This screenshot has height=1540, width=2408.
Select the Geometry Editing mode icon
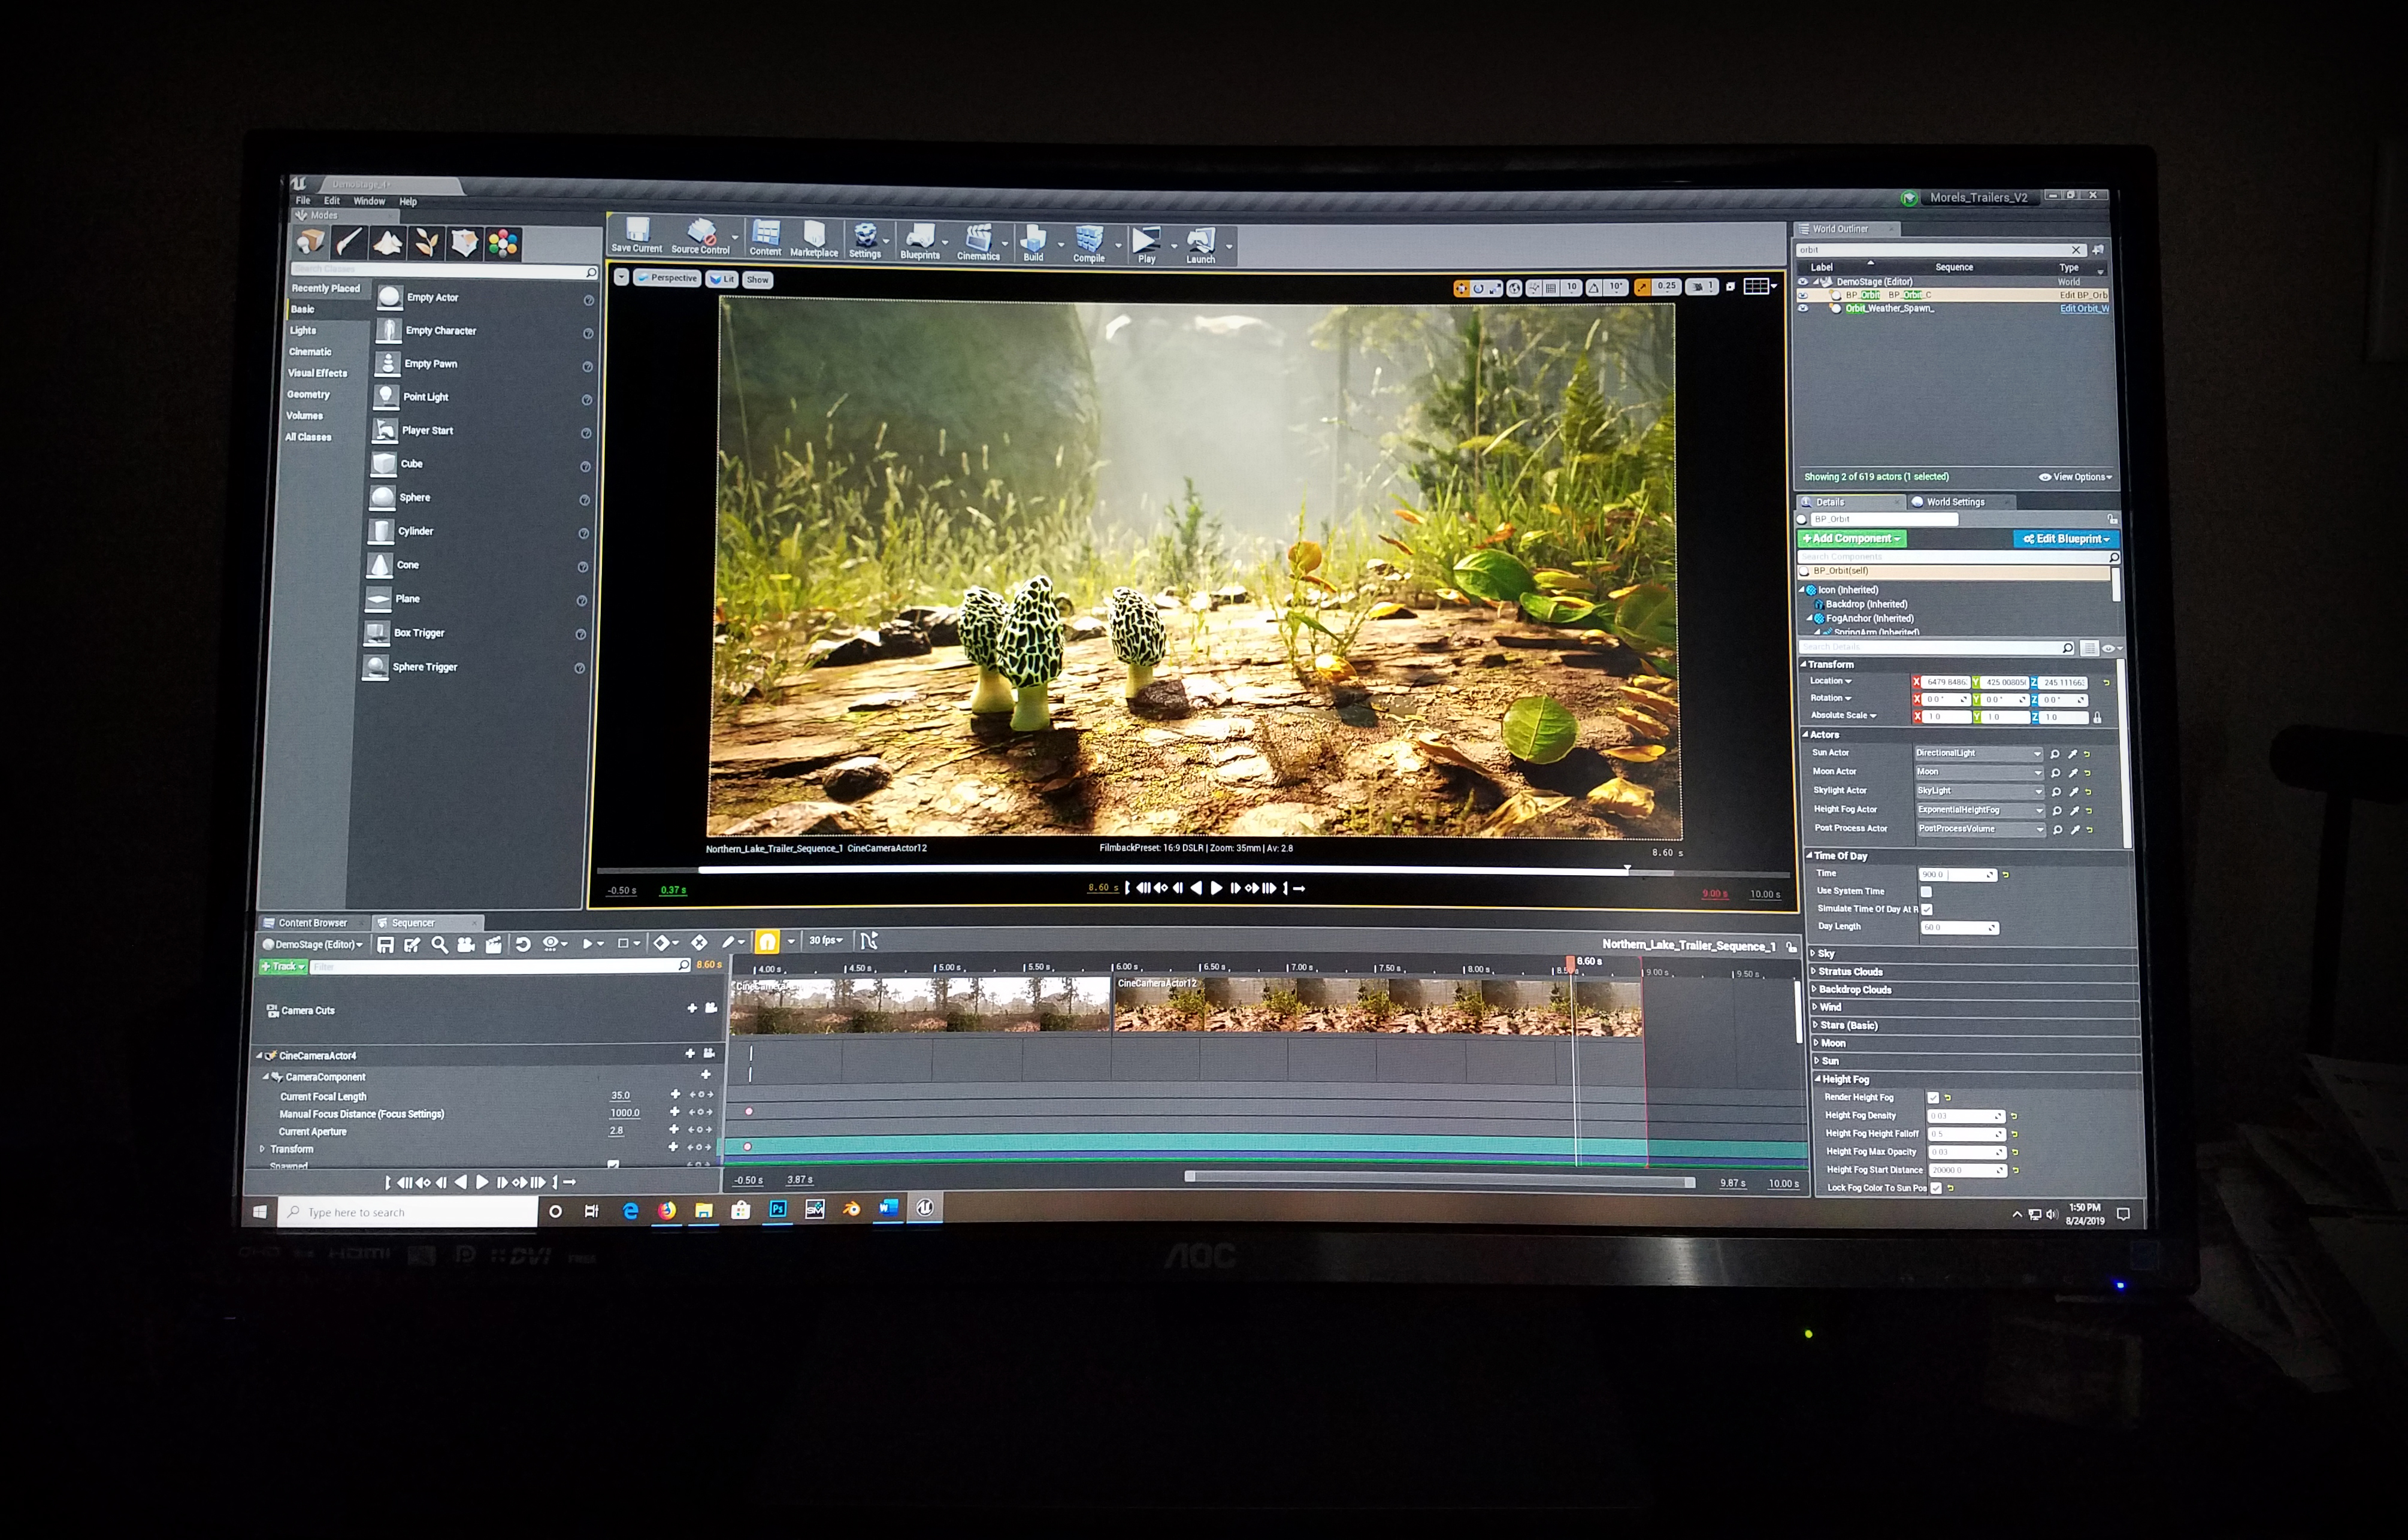coord(465,243)
